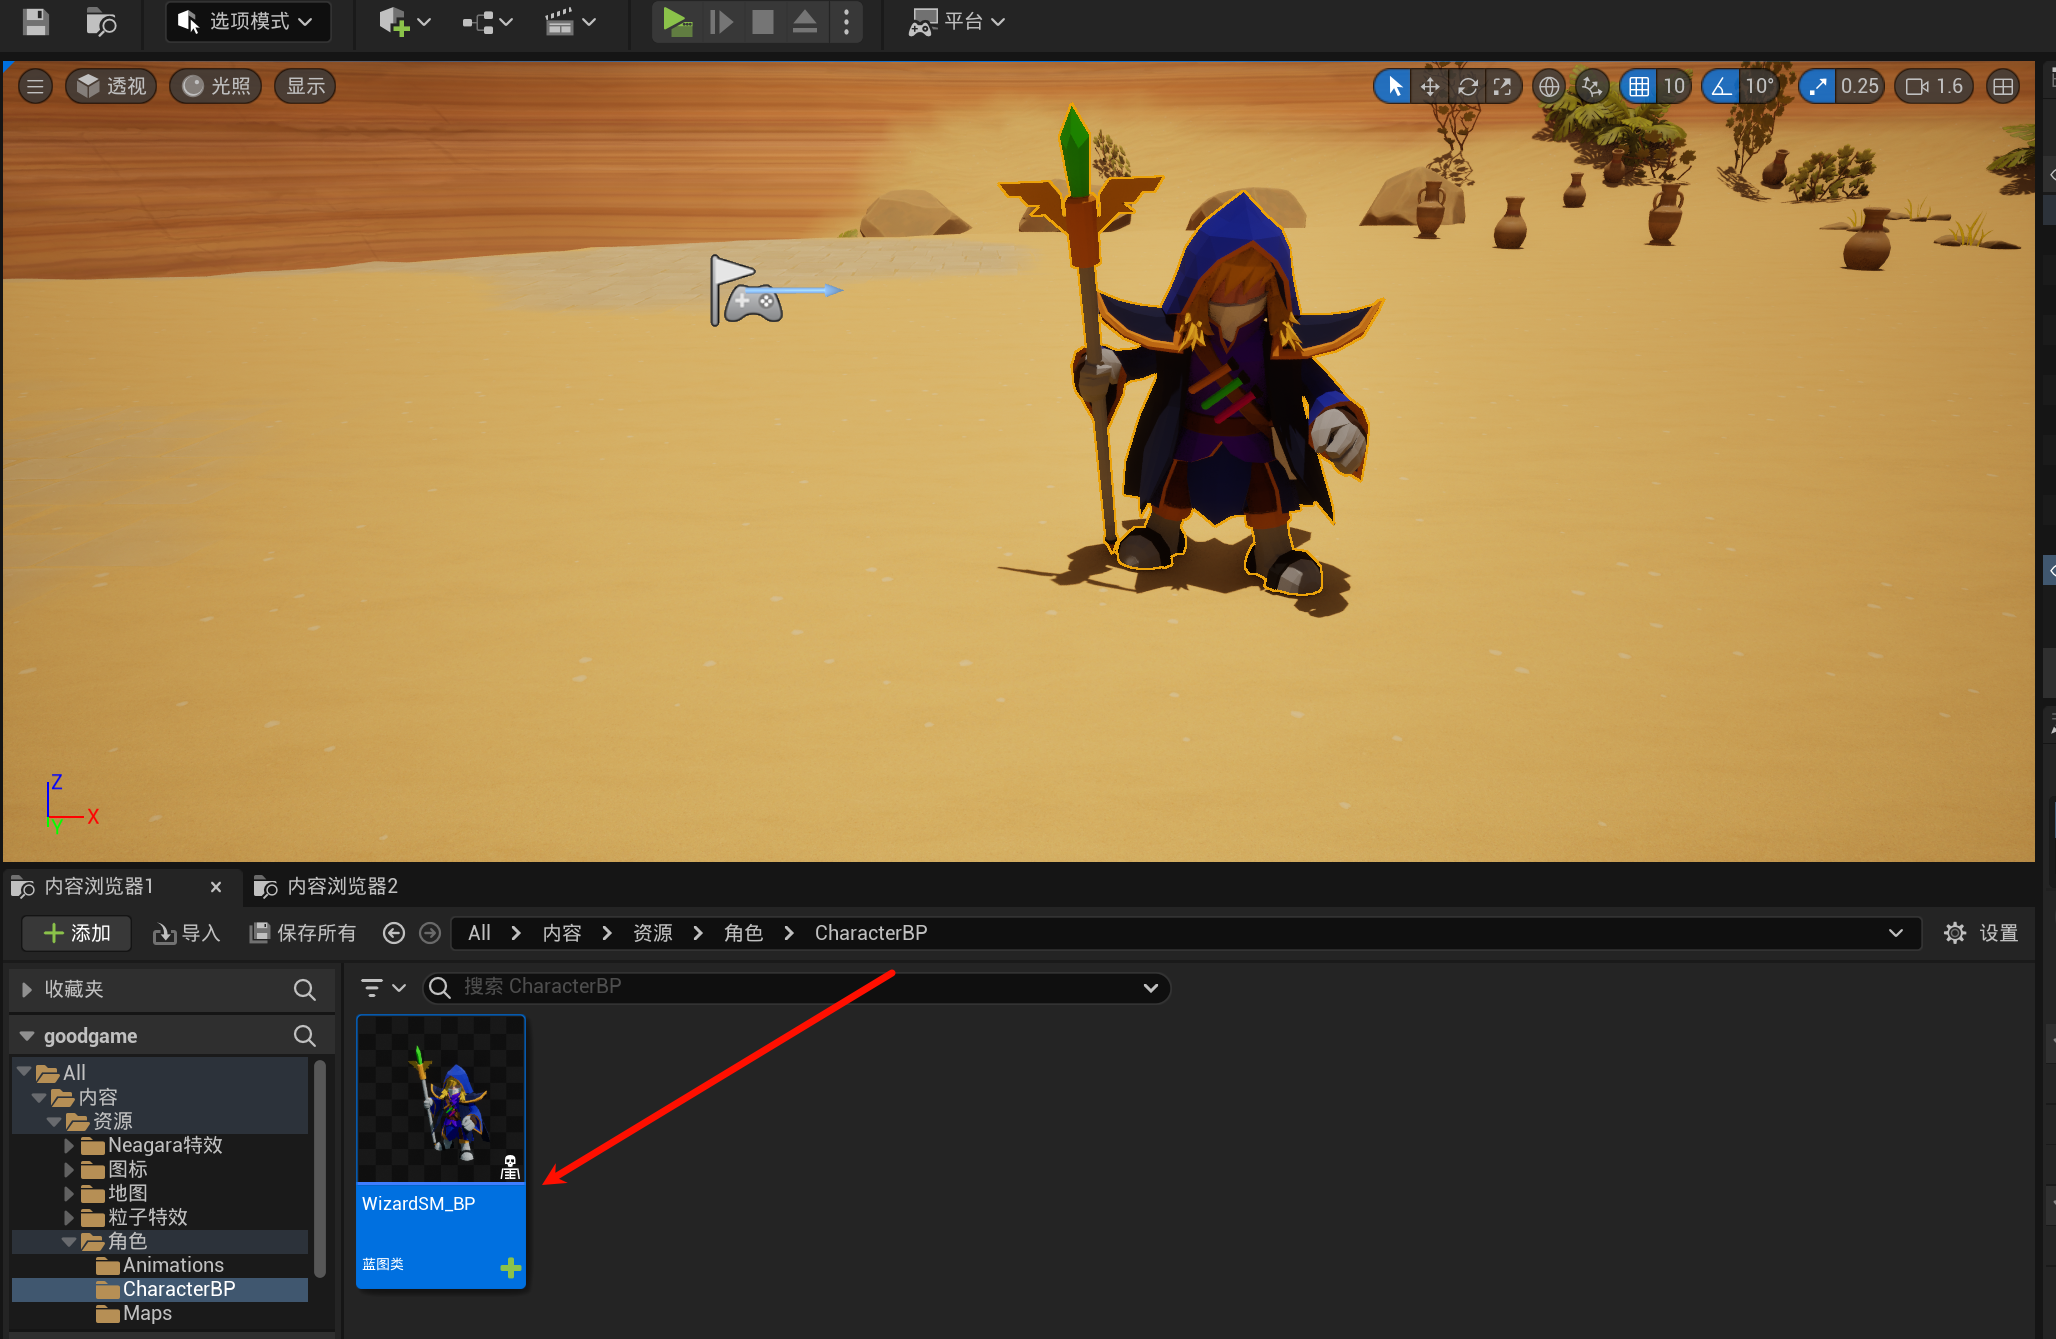This screenshot has height=1339, width=2056.
Task: Toggle grid snapping on or off
Action: (1639, 87)
